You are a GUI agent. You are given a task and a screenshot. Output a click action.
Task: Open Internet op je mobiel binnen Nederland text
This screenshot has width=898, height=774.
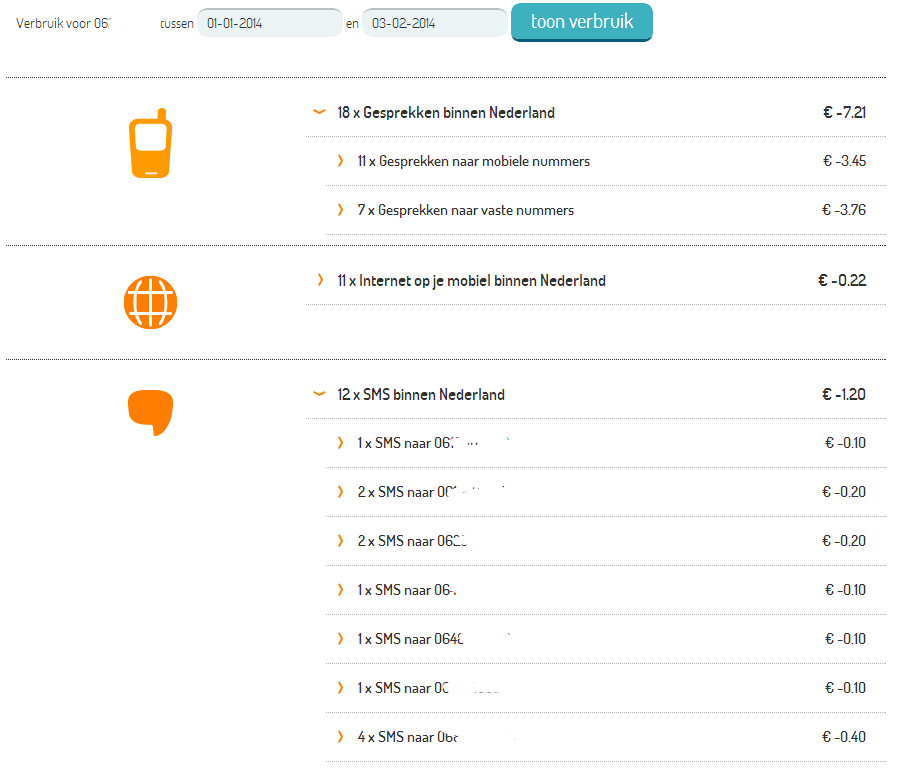pyautogui.click(x=471, y=281)
